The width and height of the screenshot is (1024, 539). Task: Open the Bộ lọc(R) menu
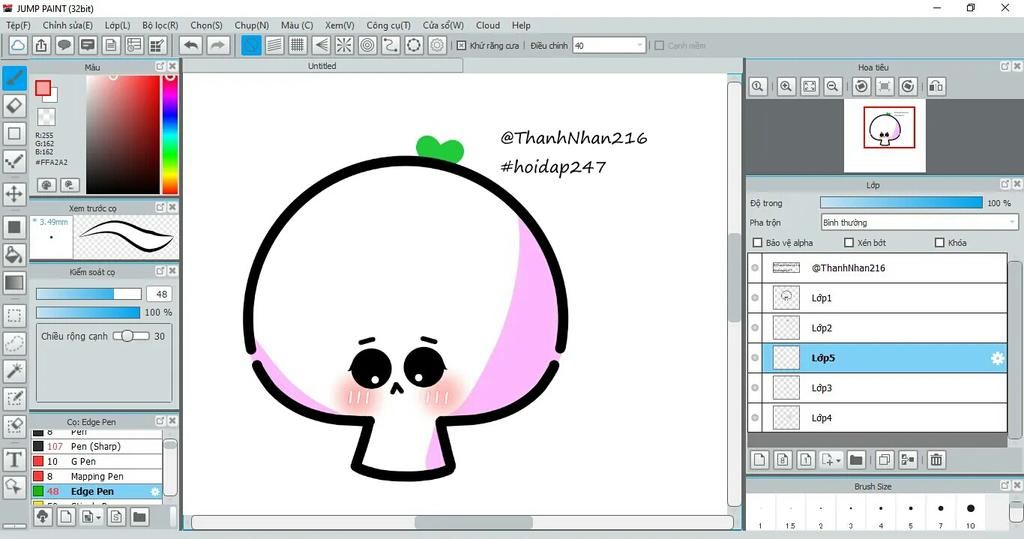[160, 25]
